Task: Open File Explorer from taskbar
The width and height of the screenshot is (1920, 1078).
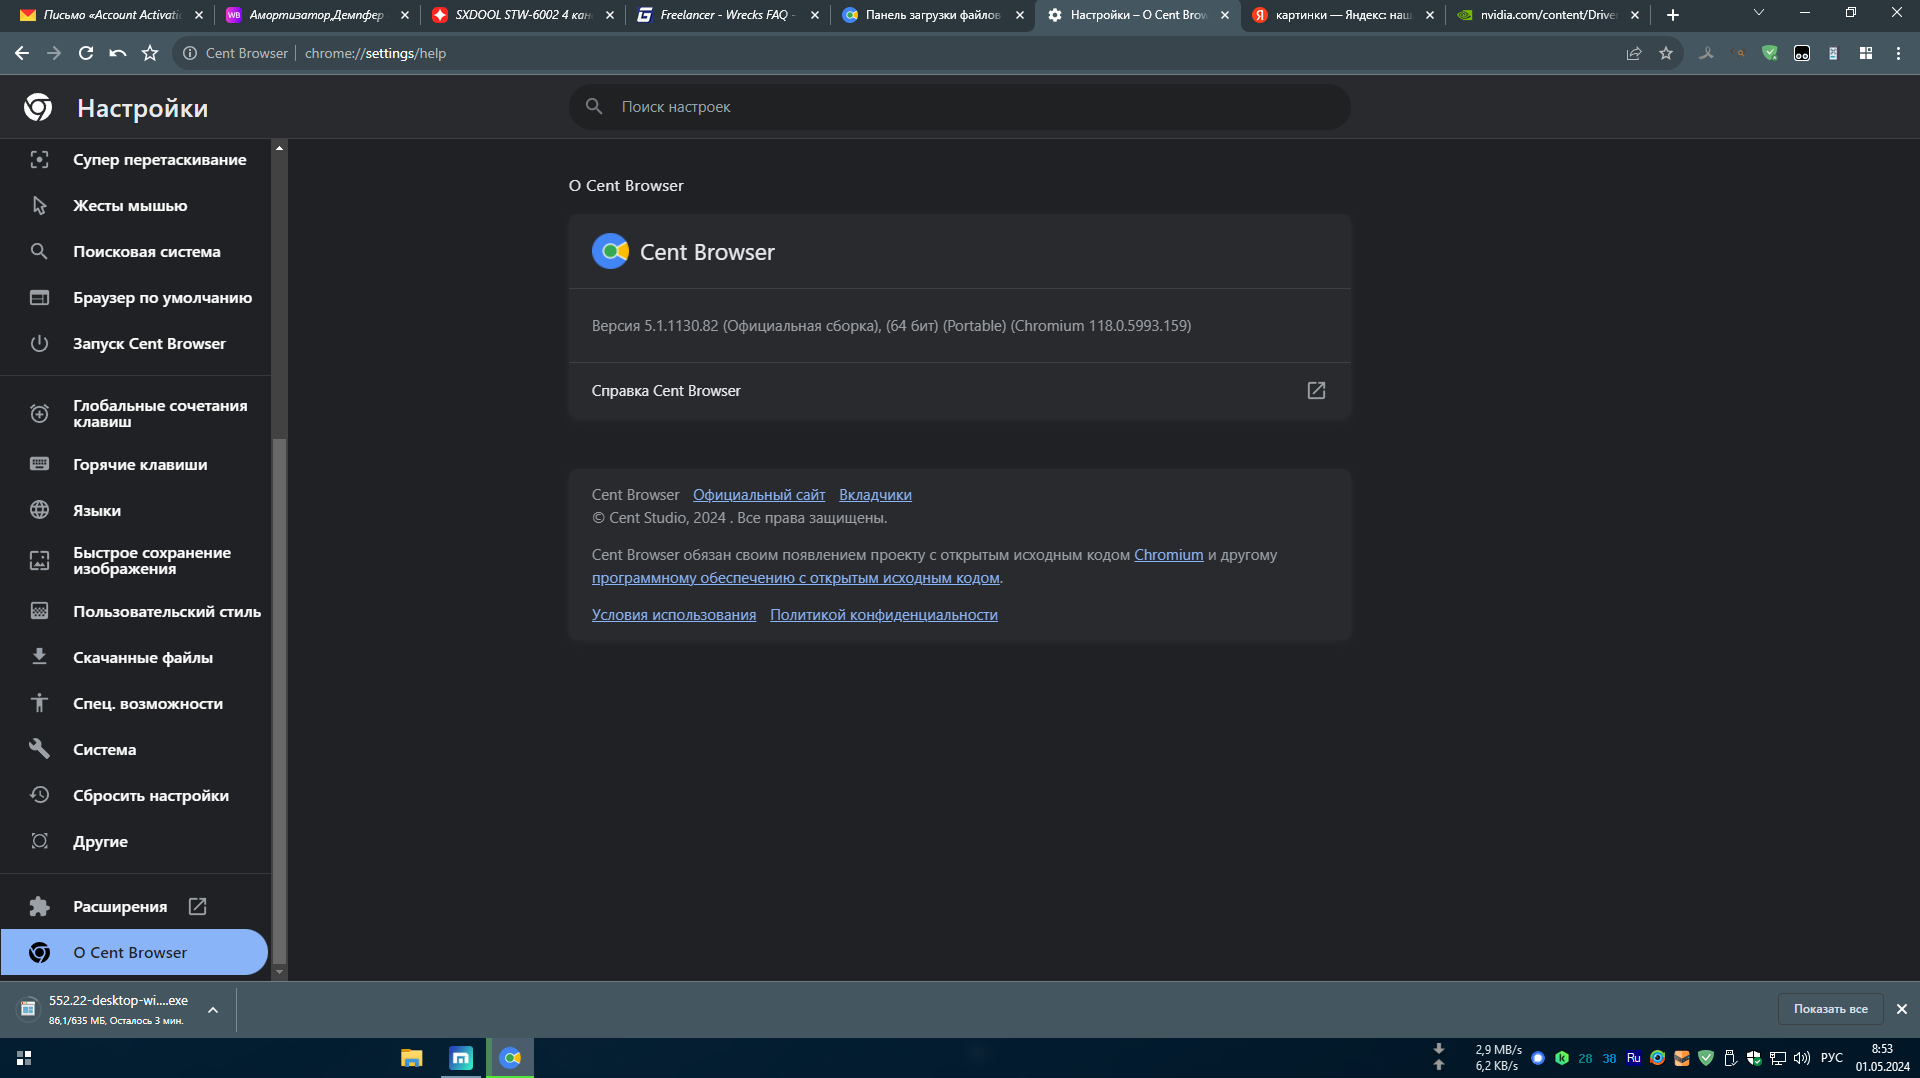Action: pos(412,1058)
